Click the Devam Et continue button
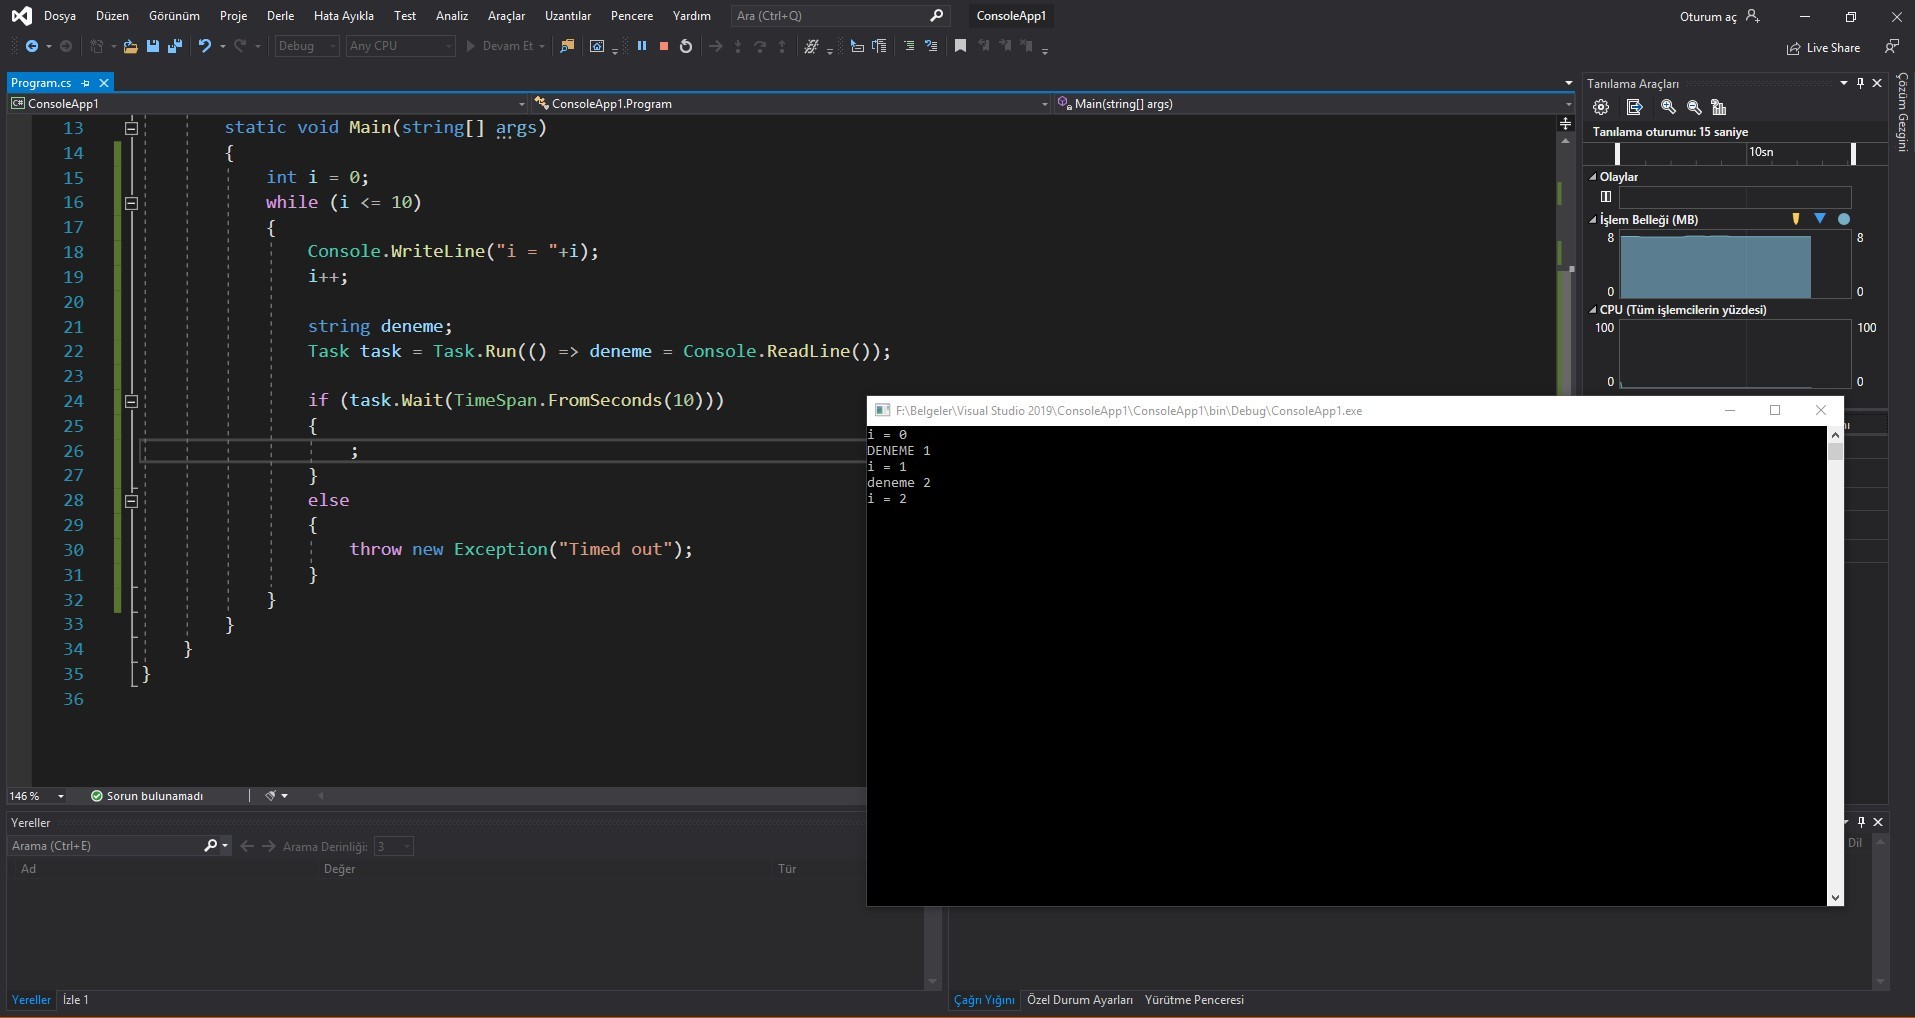 (506, 46)
